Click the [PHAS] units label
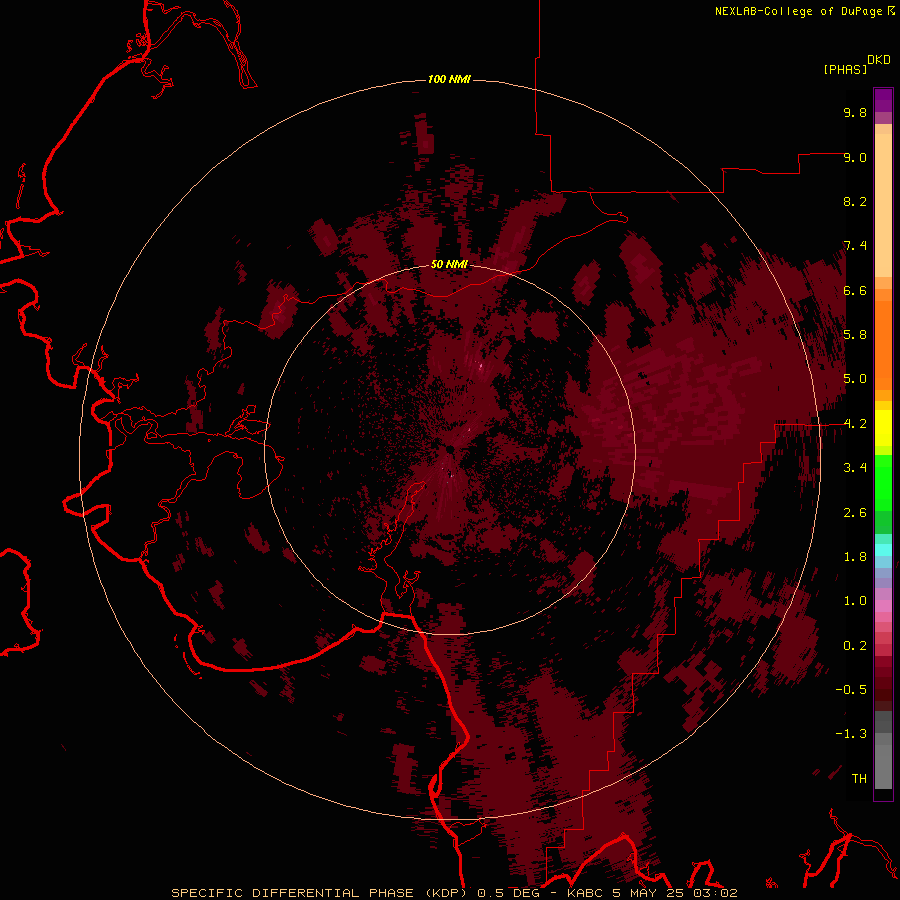Viewport: 900px width, 900px height. pos(845,70)
